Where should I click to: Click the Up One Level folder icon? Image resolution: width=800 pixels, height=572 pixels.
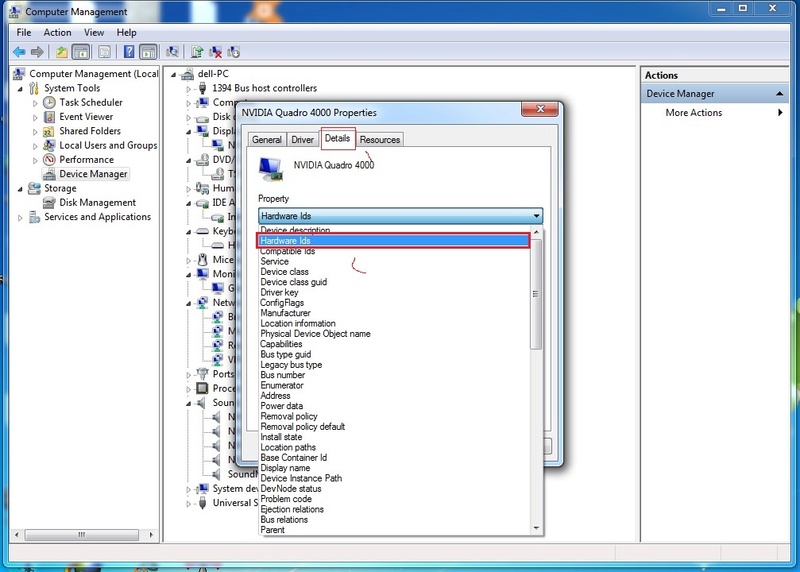tap(62, 52)
